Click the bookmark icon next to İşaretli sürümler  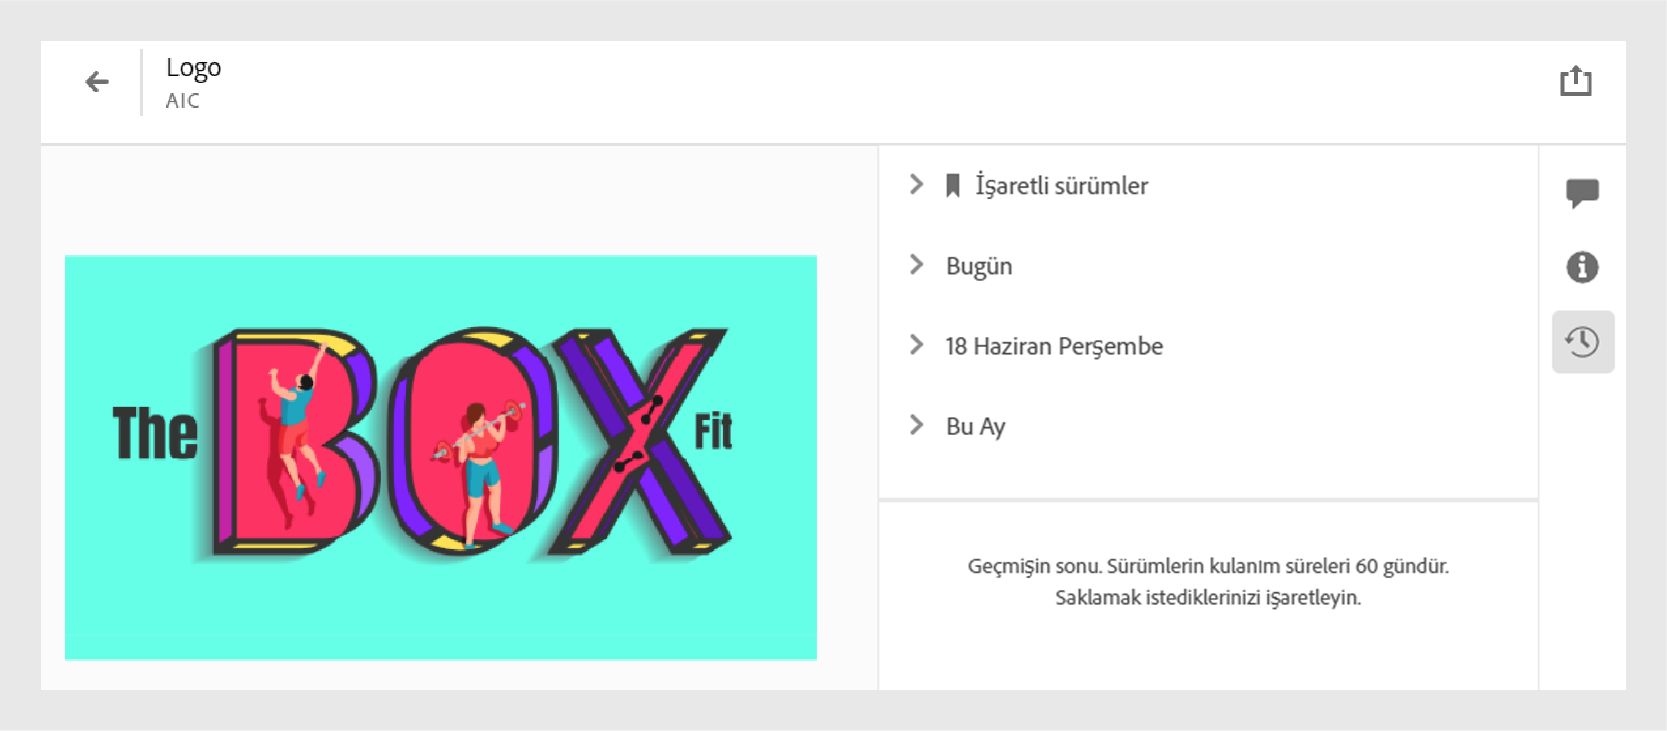pos(955,184)
